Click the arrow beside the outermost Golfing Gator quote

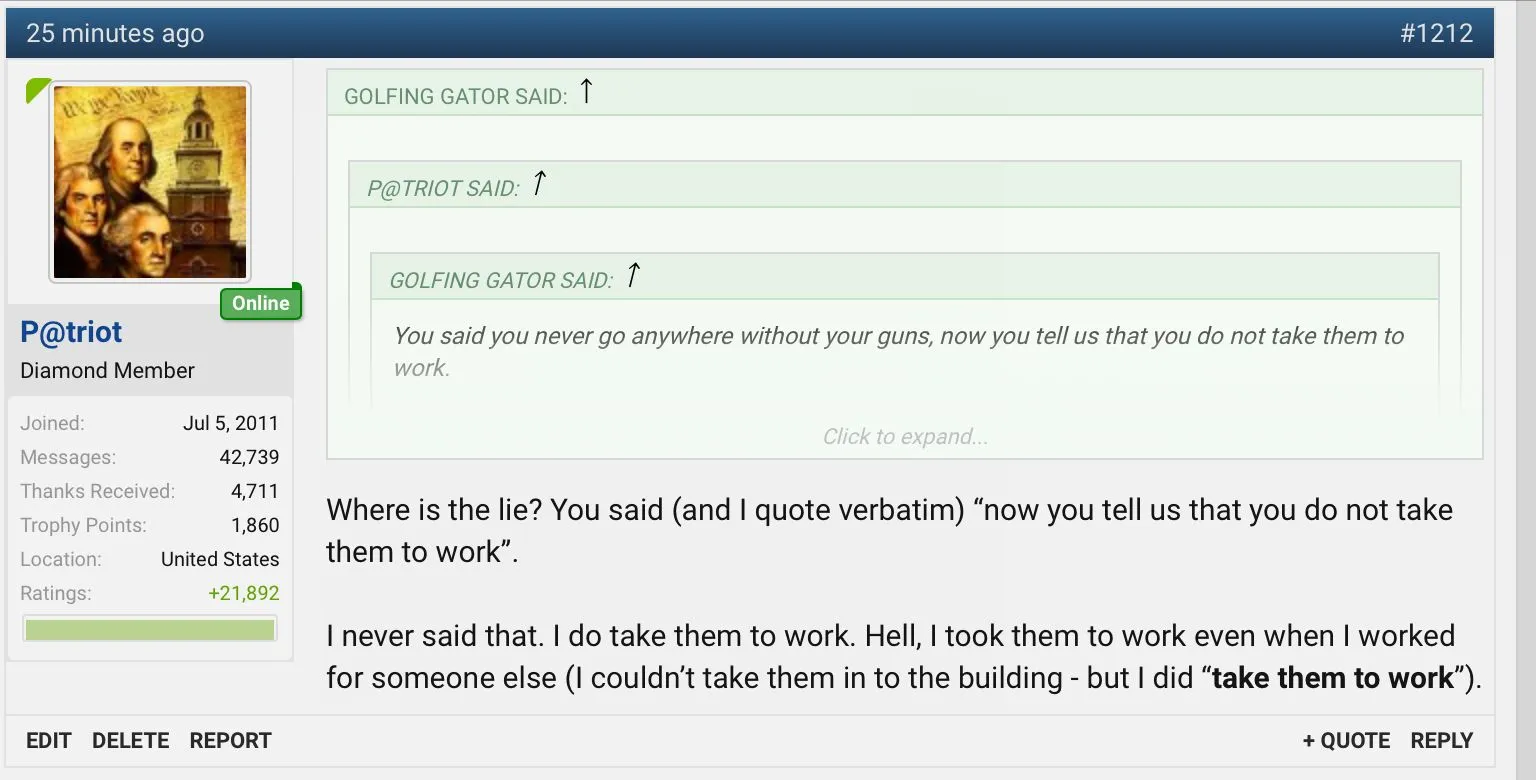[x=586, y=93]
